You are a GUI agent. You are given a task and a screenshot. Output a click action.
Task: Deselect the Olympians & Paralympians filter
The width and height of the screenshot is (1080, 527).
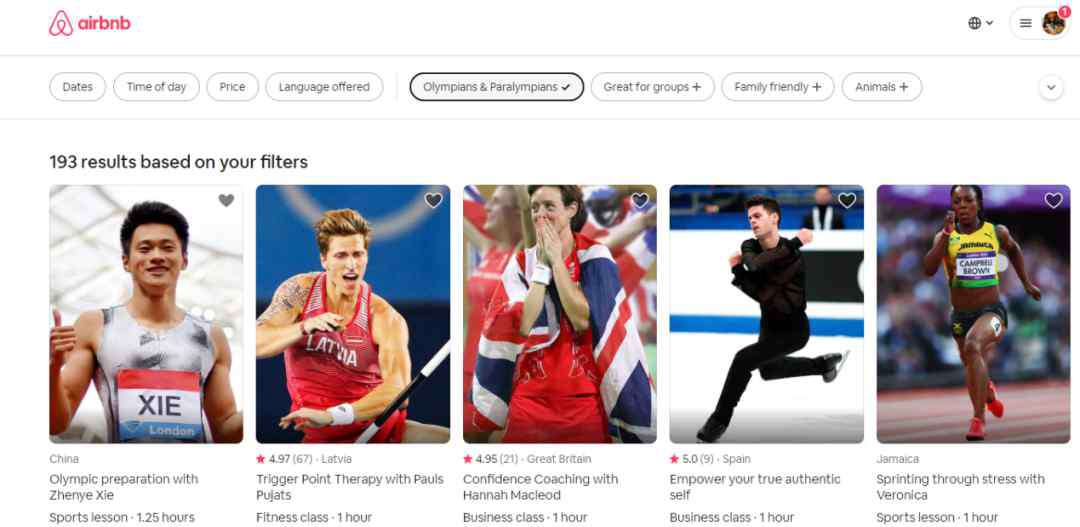[497, 87]
